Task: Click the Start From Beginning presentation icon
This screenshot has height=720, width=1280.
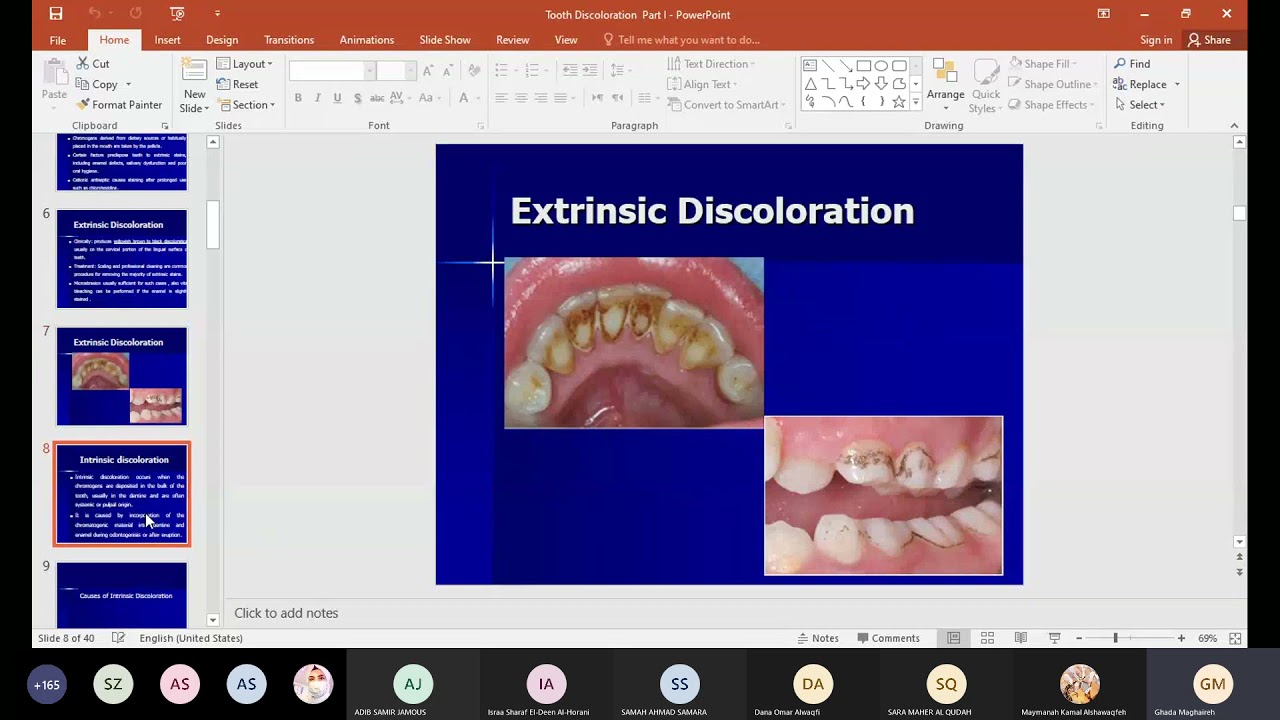Action: click(x=177, y=14)
